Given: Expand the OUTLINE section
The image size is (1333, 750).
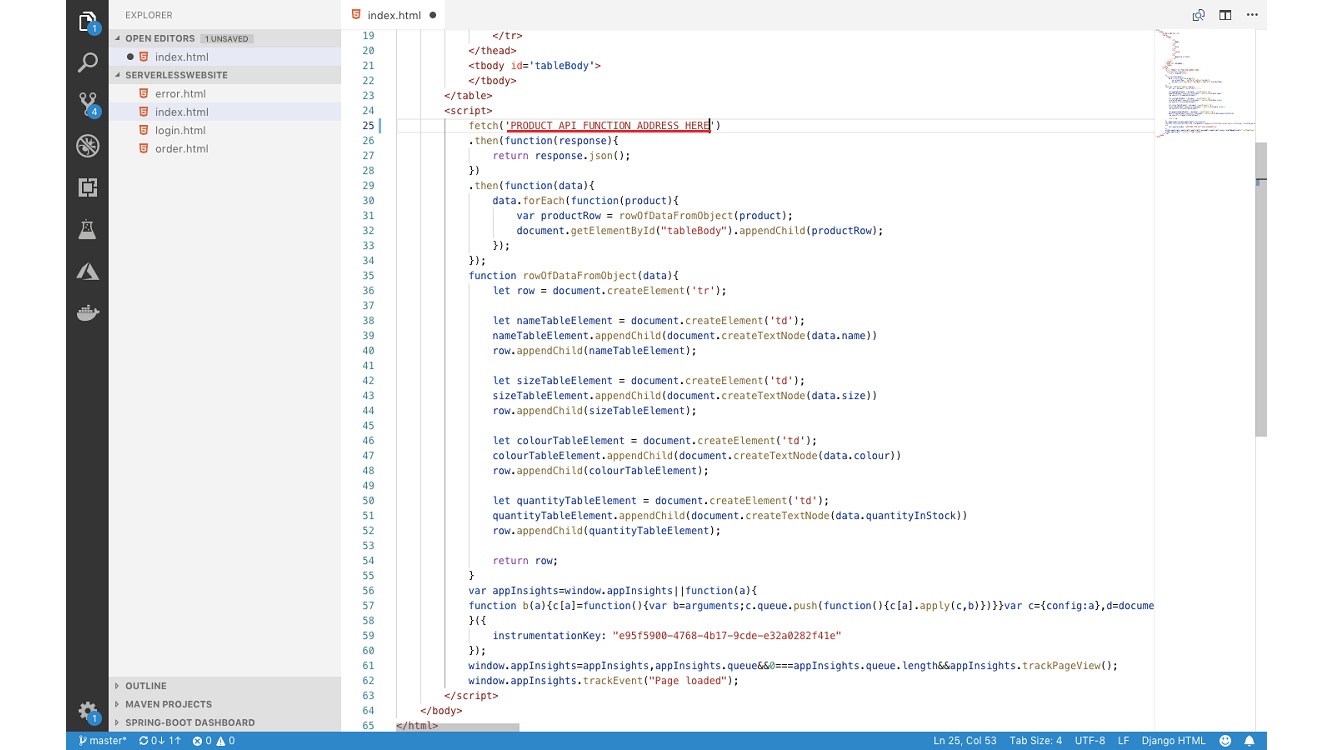Looking at the screenshot, I should 225,686.
